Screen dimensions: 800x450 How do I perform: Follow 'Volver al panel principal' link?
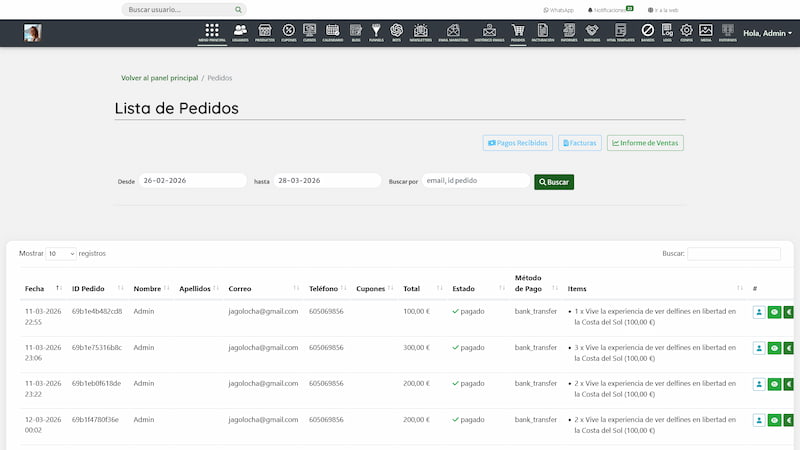[x=158, y=77]
